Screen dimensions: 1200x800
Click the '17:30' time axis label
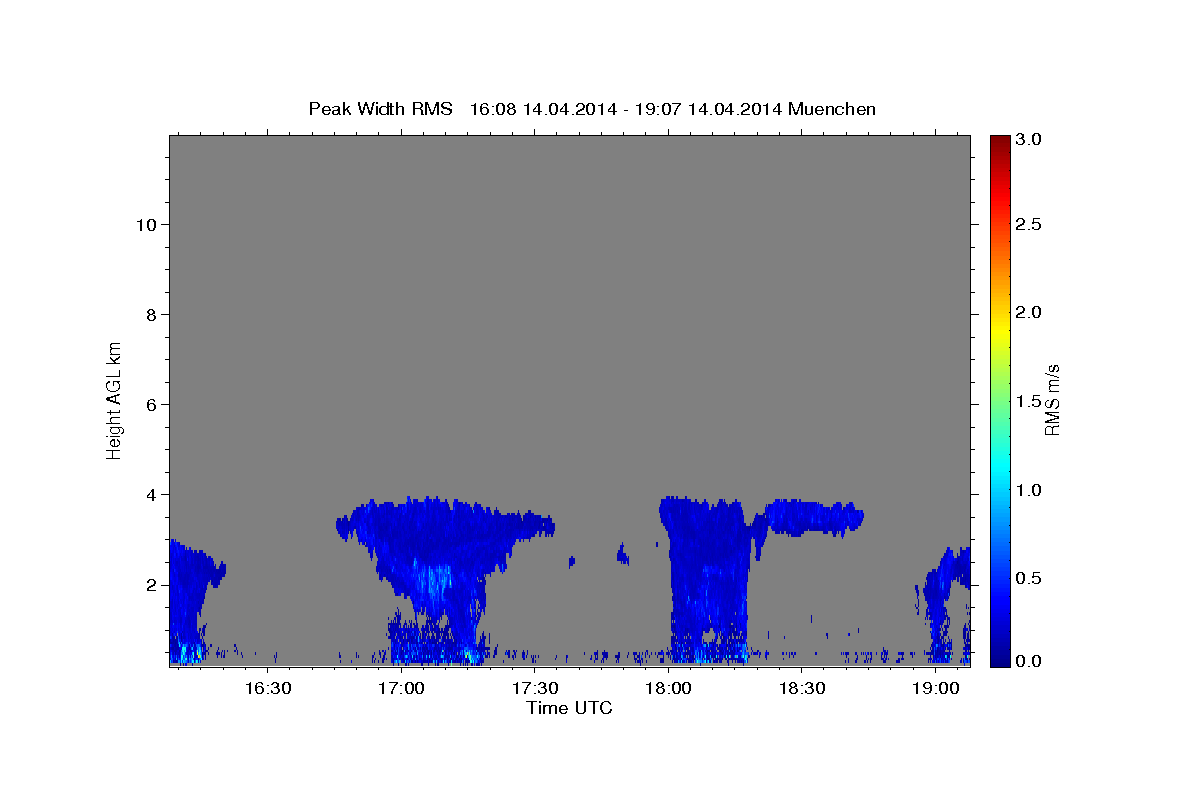click(x=535, y=688)
